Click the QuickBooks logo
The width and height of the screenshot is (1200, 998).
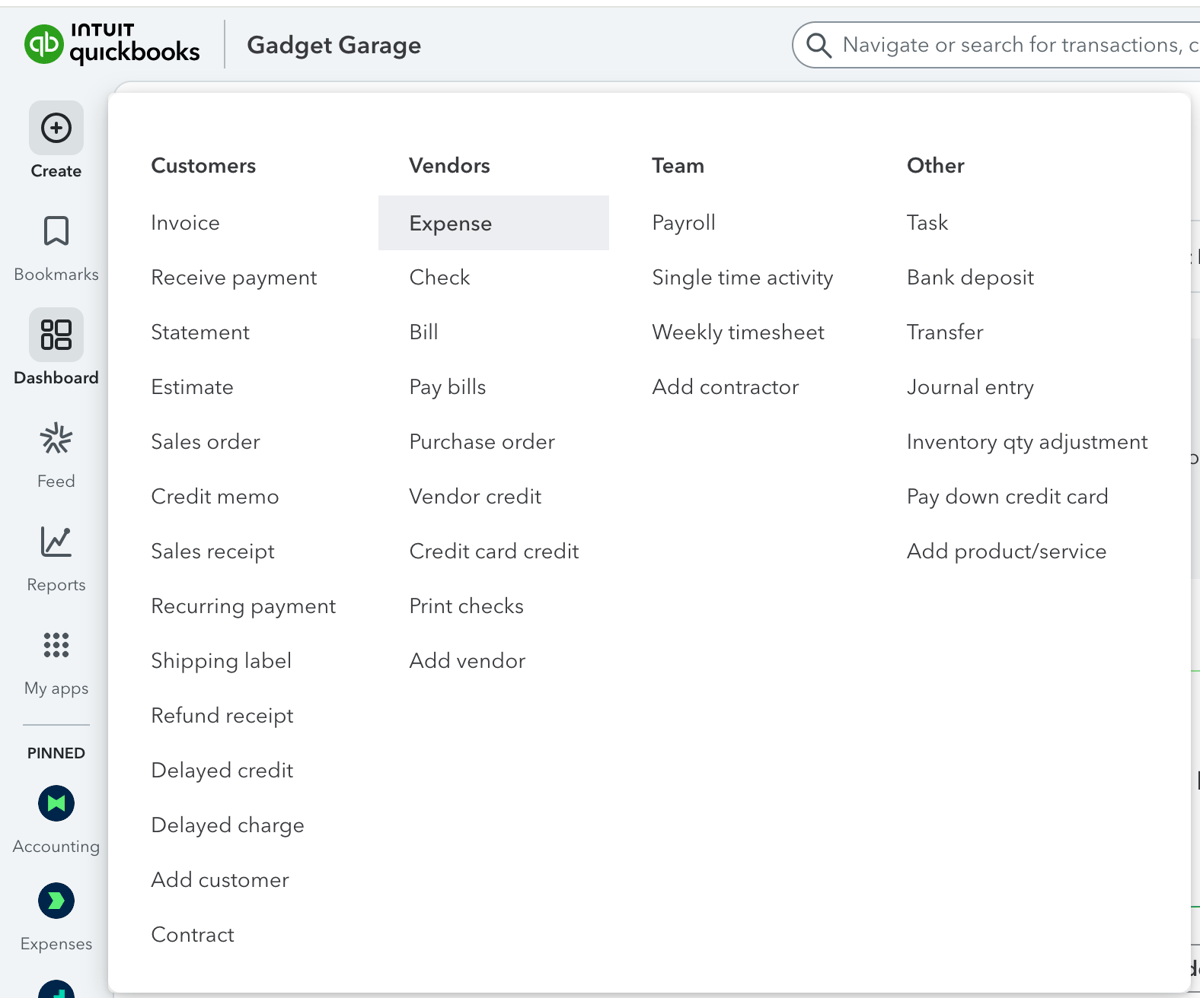(112, 45)
